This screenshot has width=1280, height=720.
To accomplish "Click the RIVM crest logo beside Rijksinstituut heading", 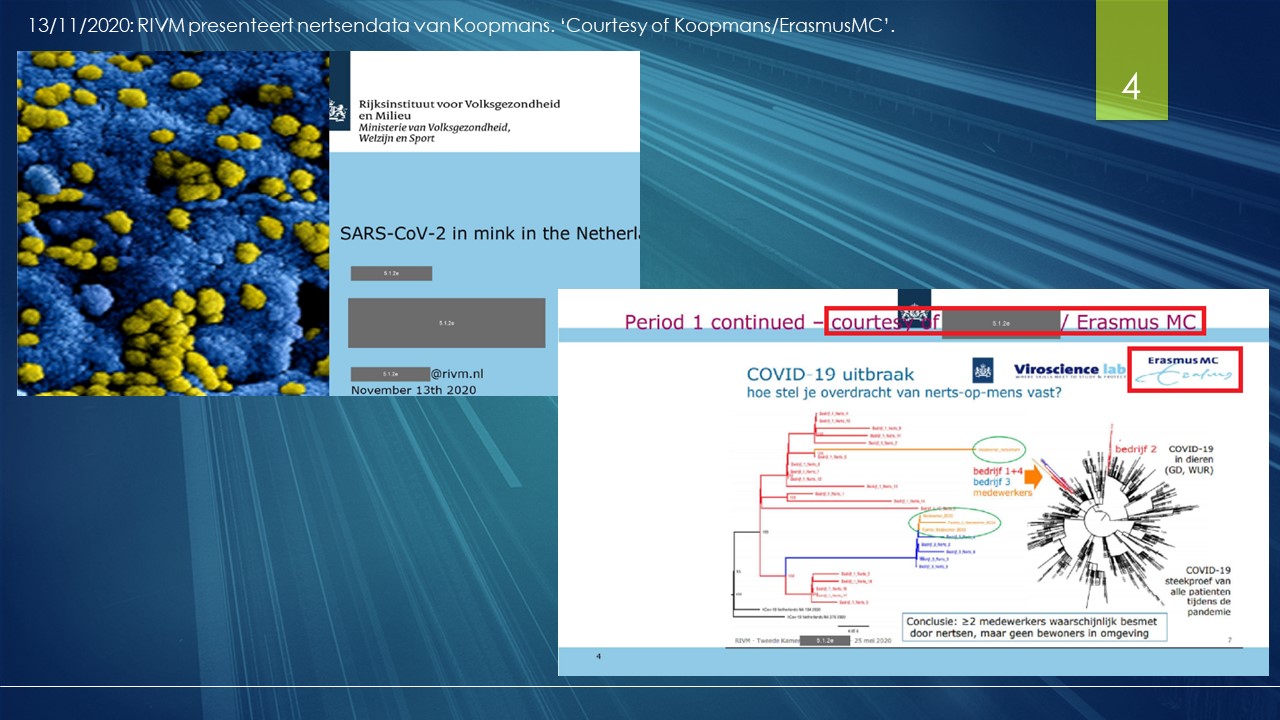I will point(339,111).
